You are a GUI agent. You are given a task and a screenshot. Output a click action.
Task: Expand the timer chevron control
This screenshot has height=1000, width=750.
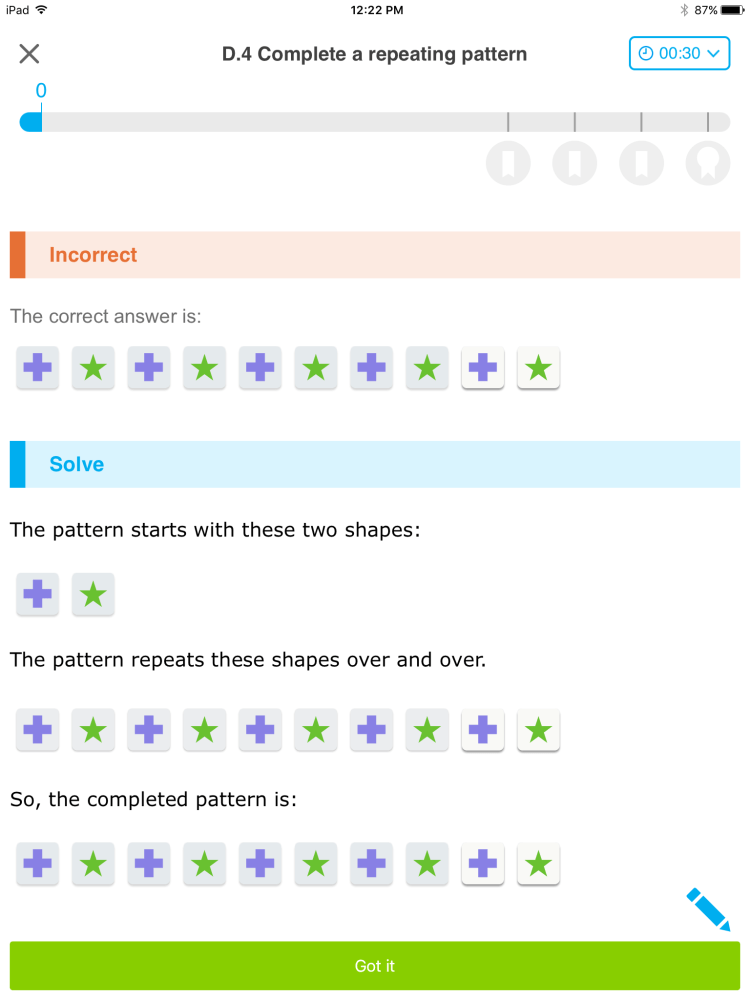pos(712,54)
